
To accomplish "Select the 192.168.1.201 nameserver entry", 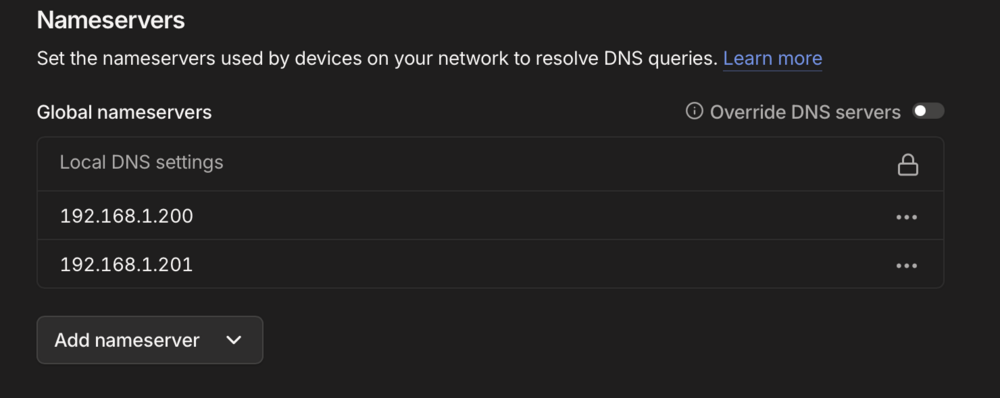I will [126, 265].
